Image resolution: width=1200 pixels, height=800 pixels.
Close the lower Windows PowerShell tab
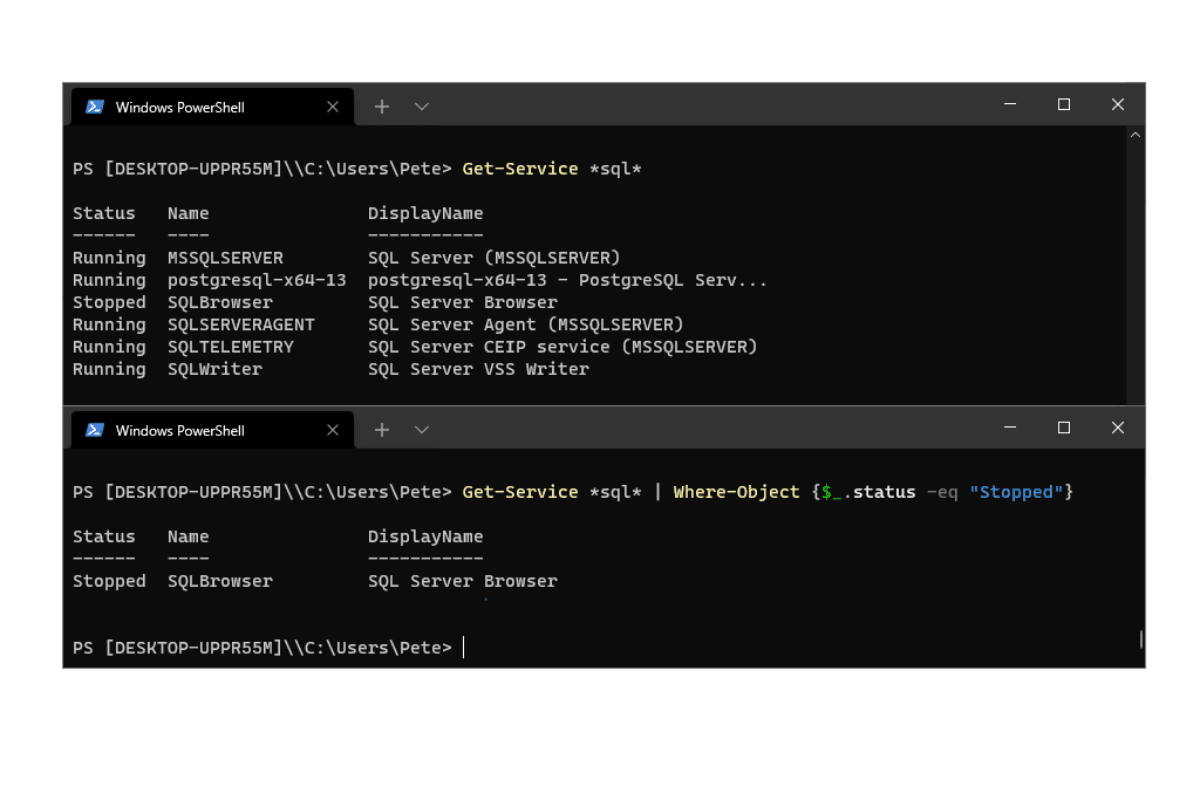333,430
